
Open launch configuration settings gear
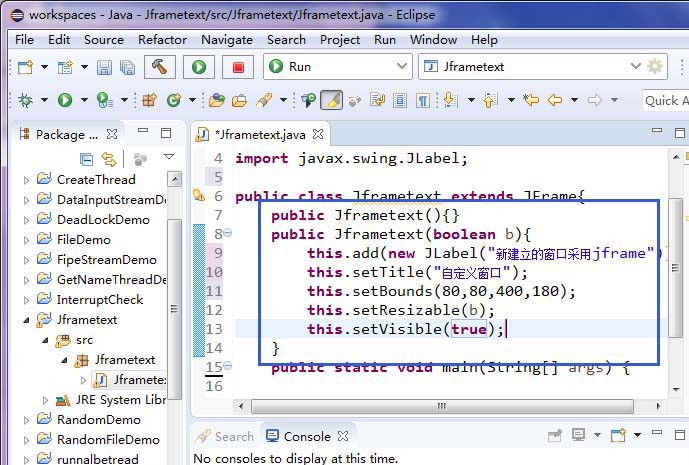tap(655, 67)
